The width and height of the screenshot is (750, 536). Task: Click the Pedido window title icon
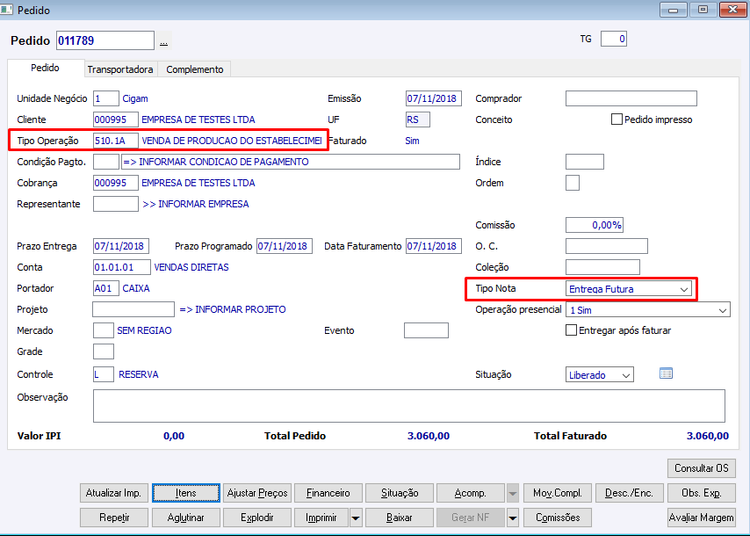tap(6, 9)
